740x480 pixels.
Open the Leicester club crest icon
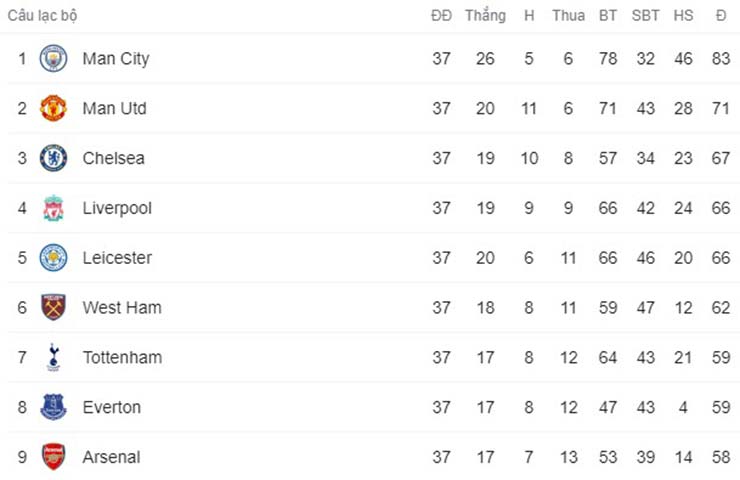pos(53,258)
